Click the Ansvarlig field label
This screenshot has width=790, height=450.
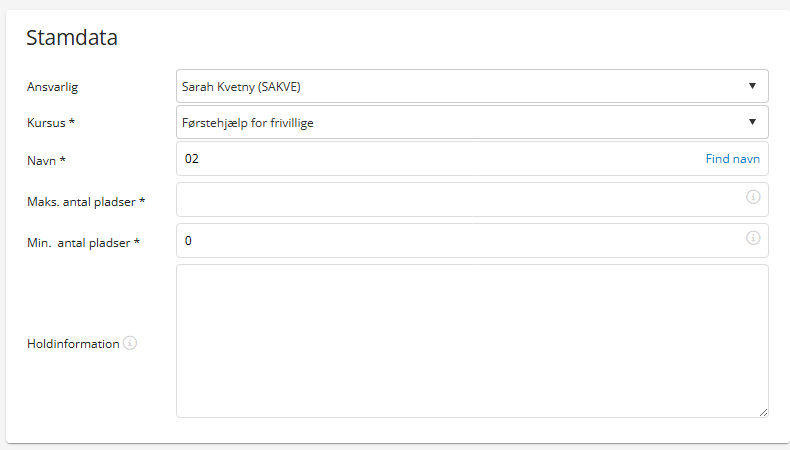click(52, 87)
